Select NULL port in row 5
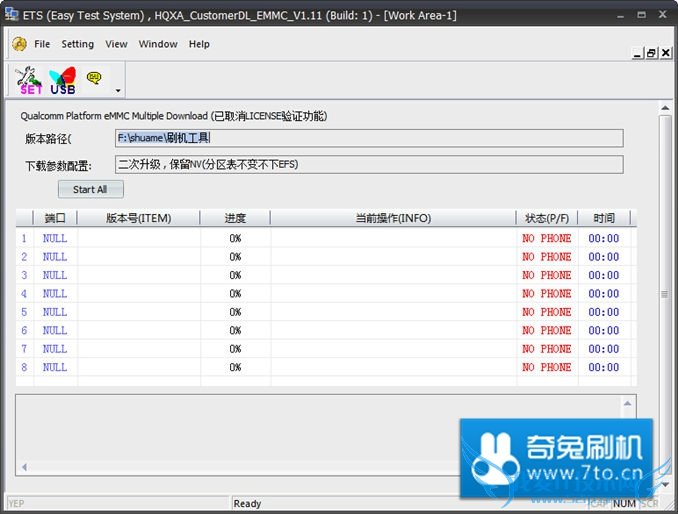The height and width of the screenshot is (514, 678). [55, 312]
